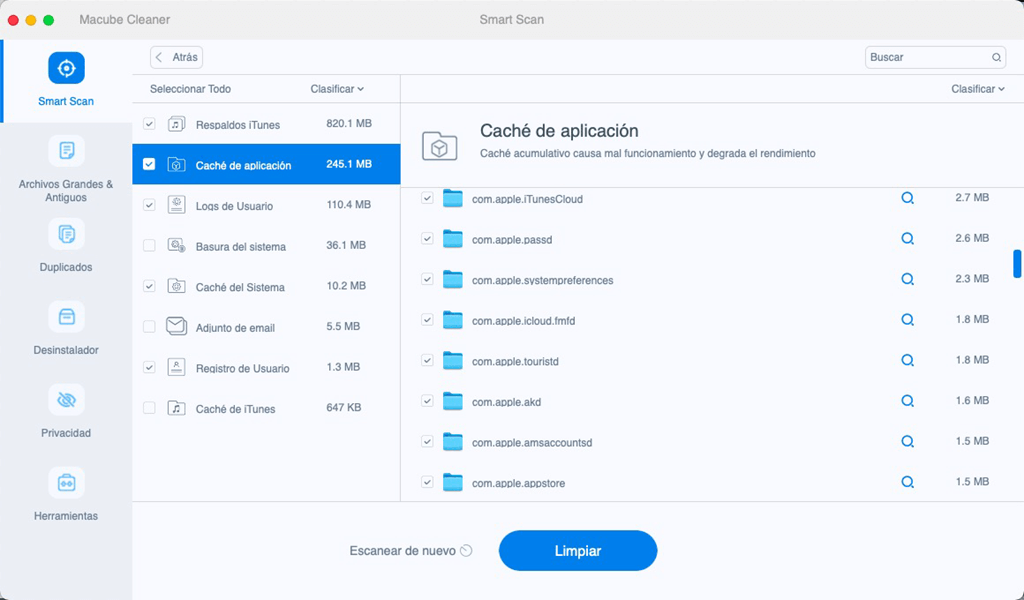
Task: Click the 647 KB size value
Action: point(344,407)
